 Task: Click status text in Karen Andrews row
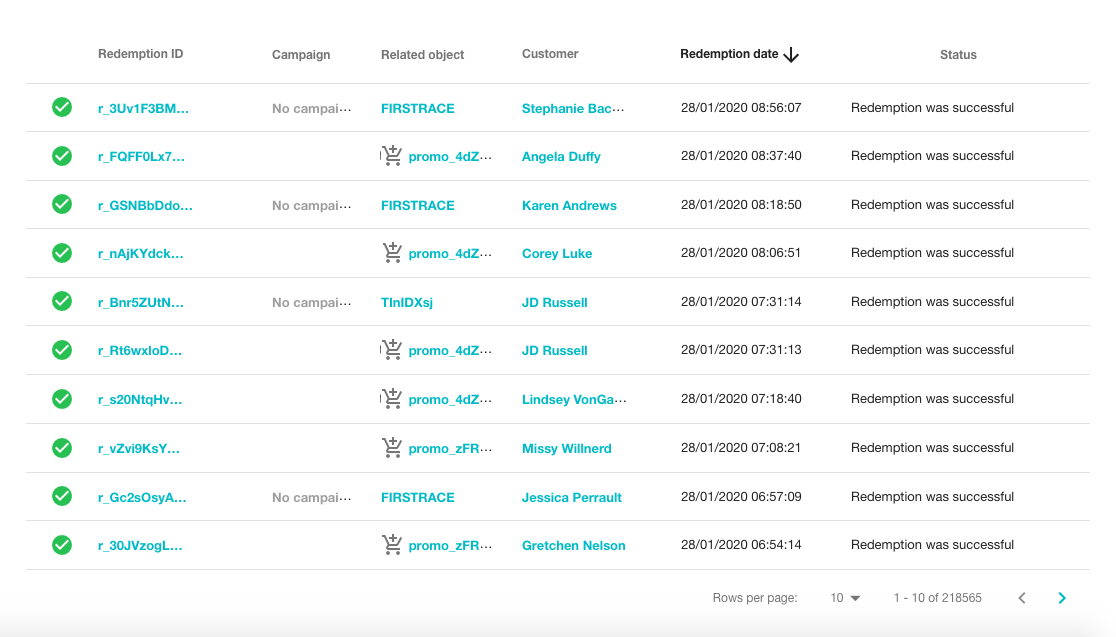932,205
